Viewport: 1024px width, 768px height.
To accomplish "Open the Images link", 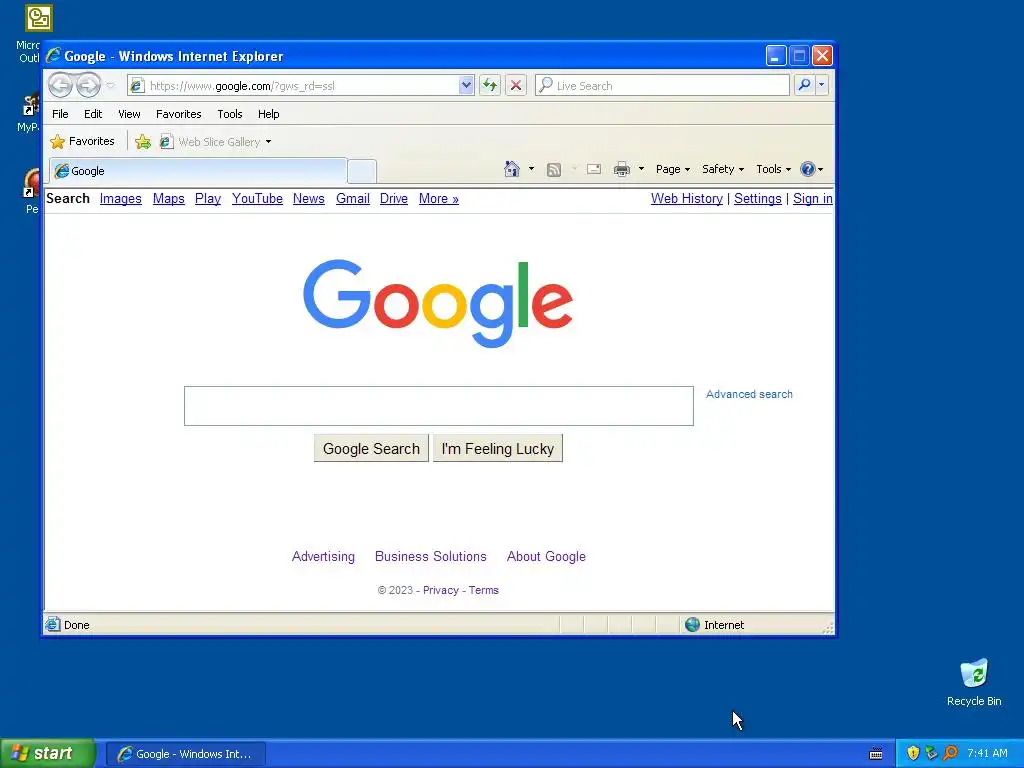I will click(x=121, y=199).
